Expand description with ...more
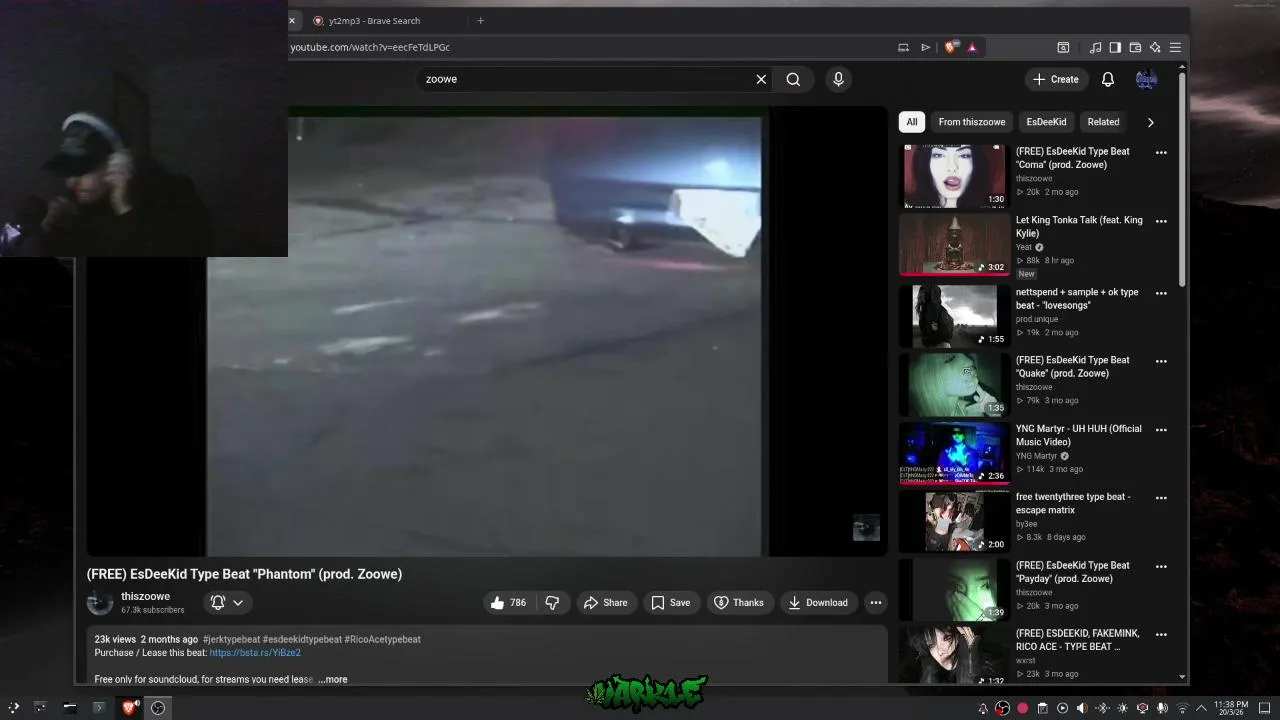The image size is (1280, 720). coord(332,679)
